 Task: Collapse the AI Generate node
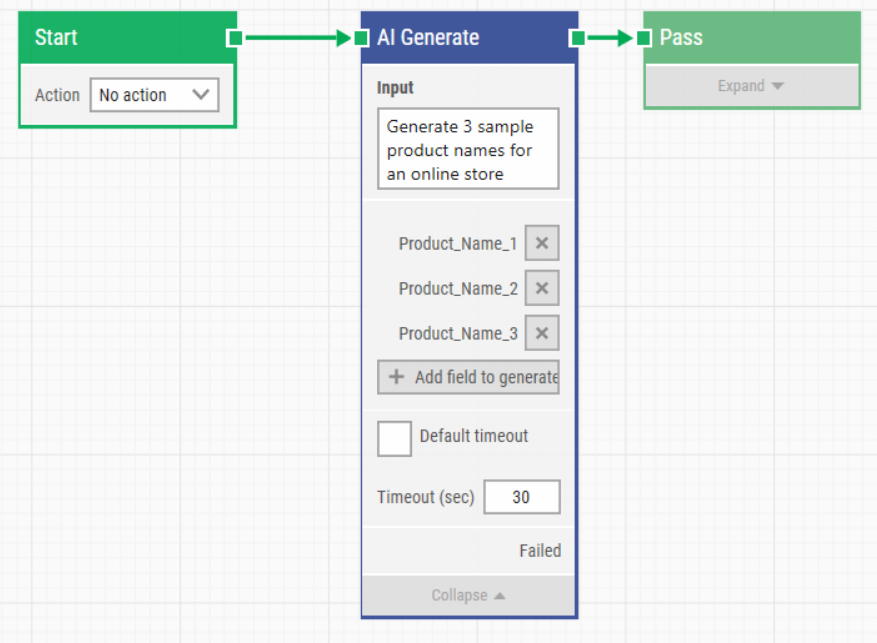click(468, 595)
